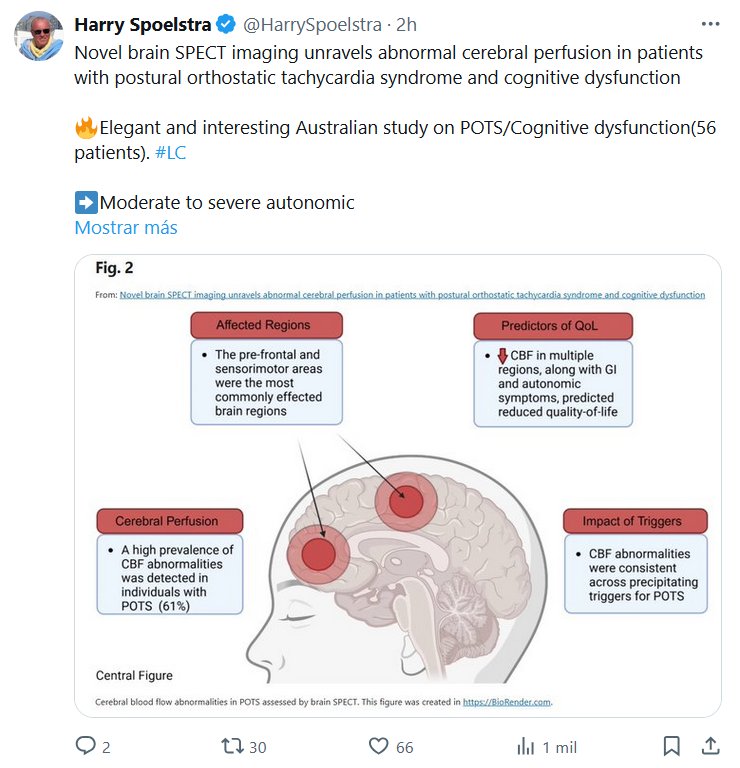Click the BioRender.com link in caption
Image resolution: width=740 pixels, height=768 pixels.
[x=507, y=702]
